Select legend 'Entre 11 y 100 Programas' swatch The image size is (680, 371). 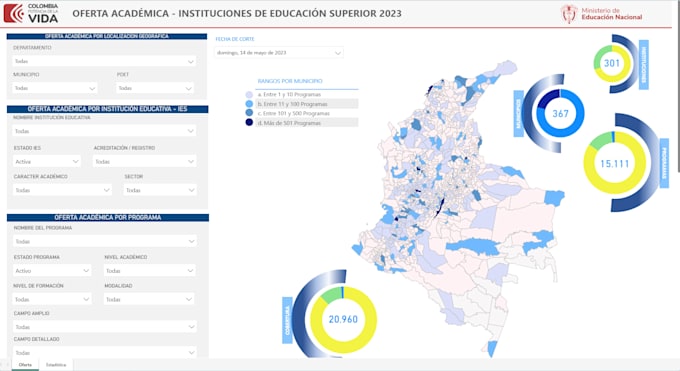[249, 104]
